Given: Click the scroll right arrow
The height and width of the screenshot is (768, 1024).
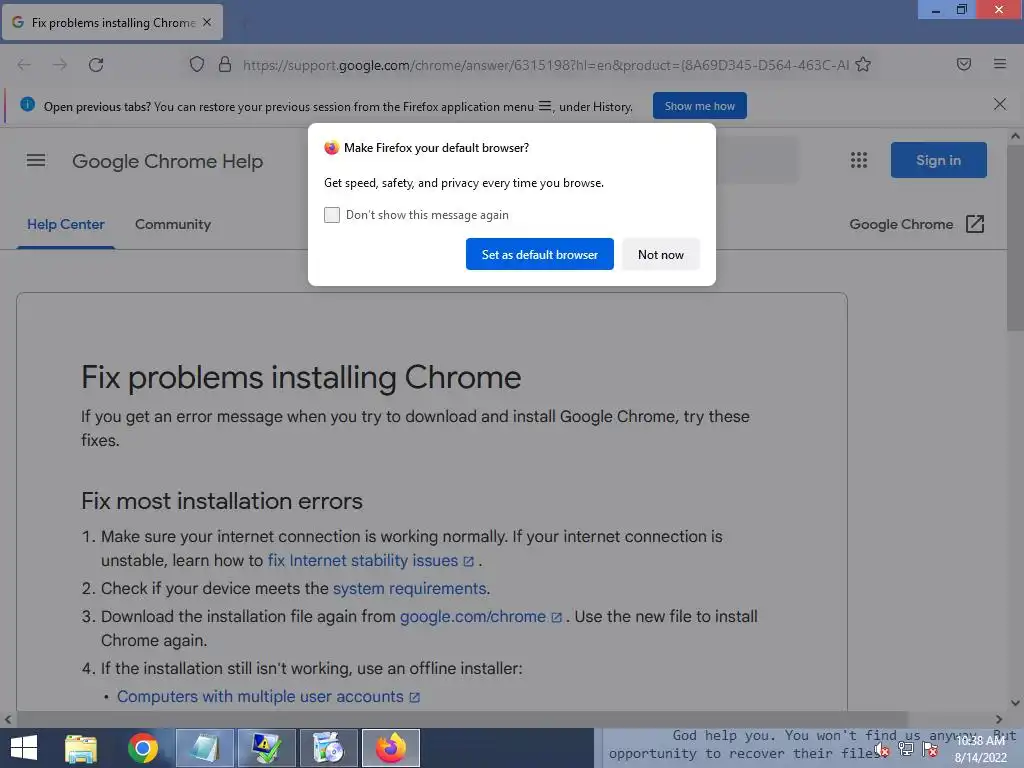Looking at the screenshot, I should click(999, 719).
